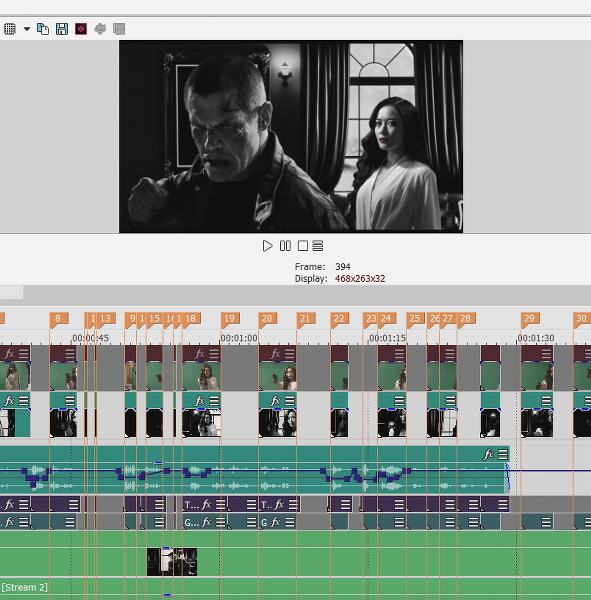The image size is (591, 600).
Task: Copy preview snapshot to clipboard
Action: 43,29
